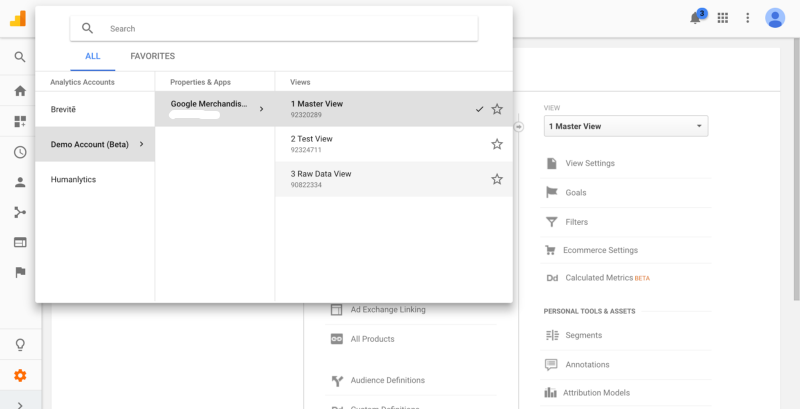This screenshot has height=409, width=800.
Task: Click the user account avatar
Action: pyautogui.click(x=775, y=18)
